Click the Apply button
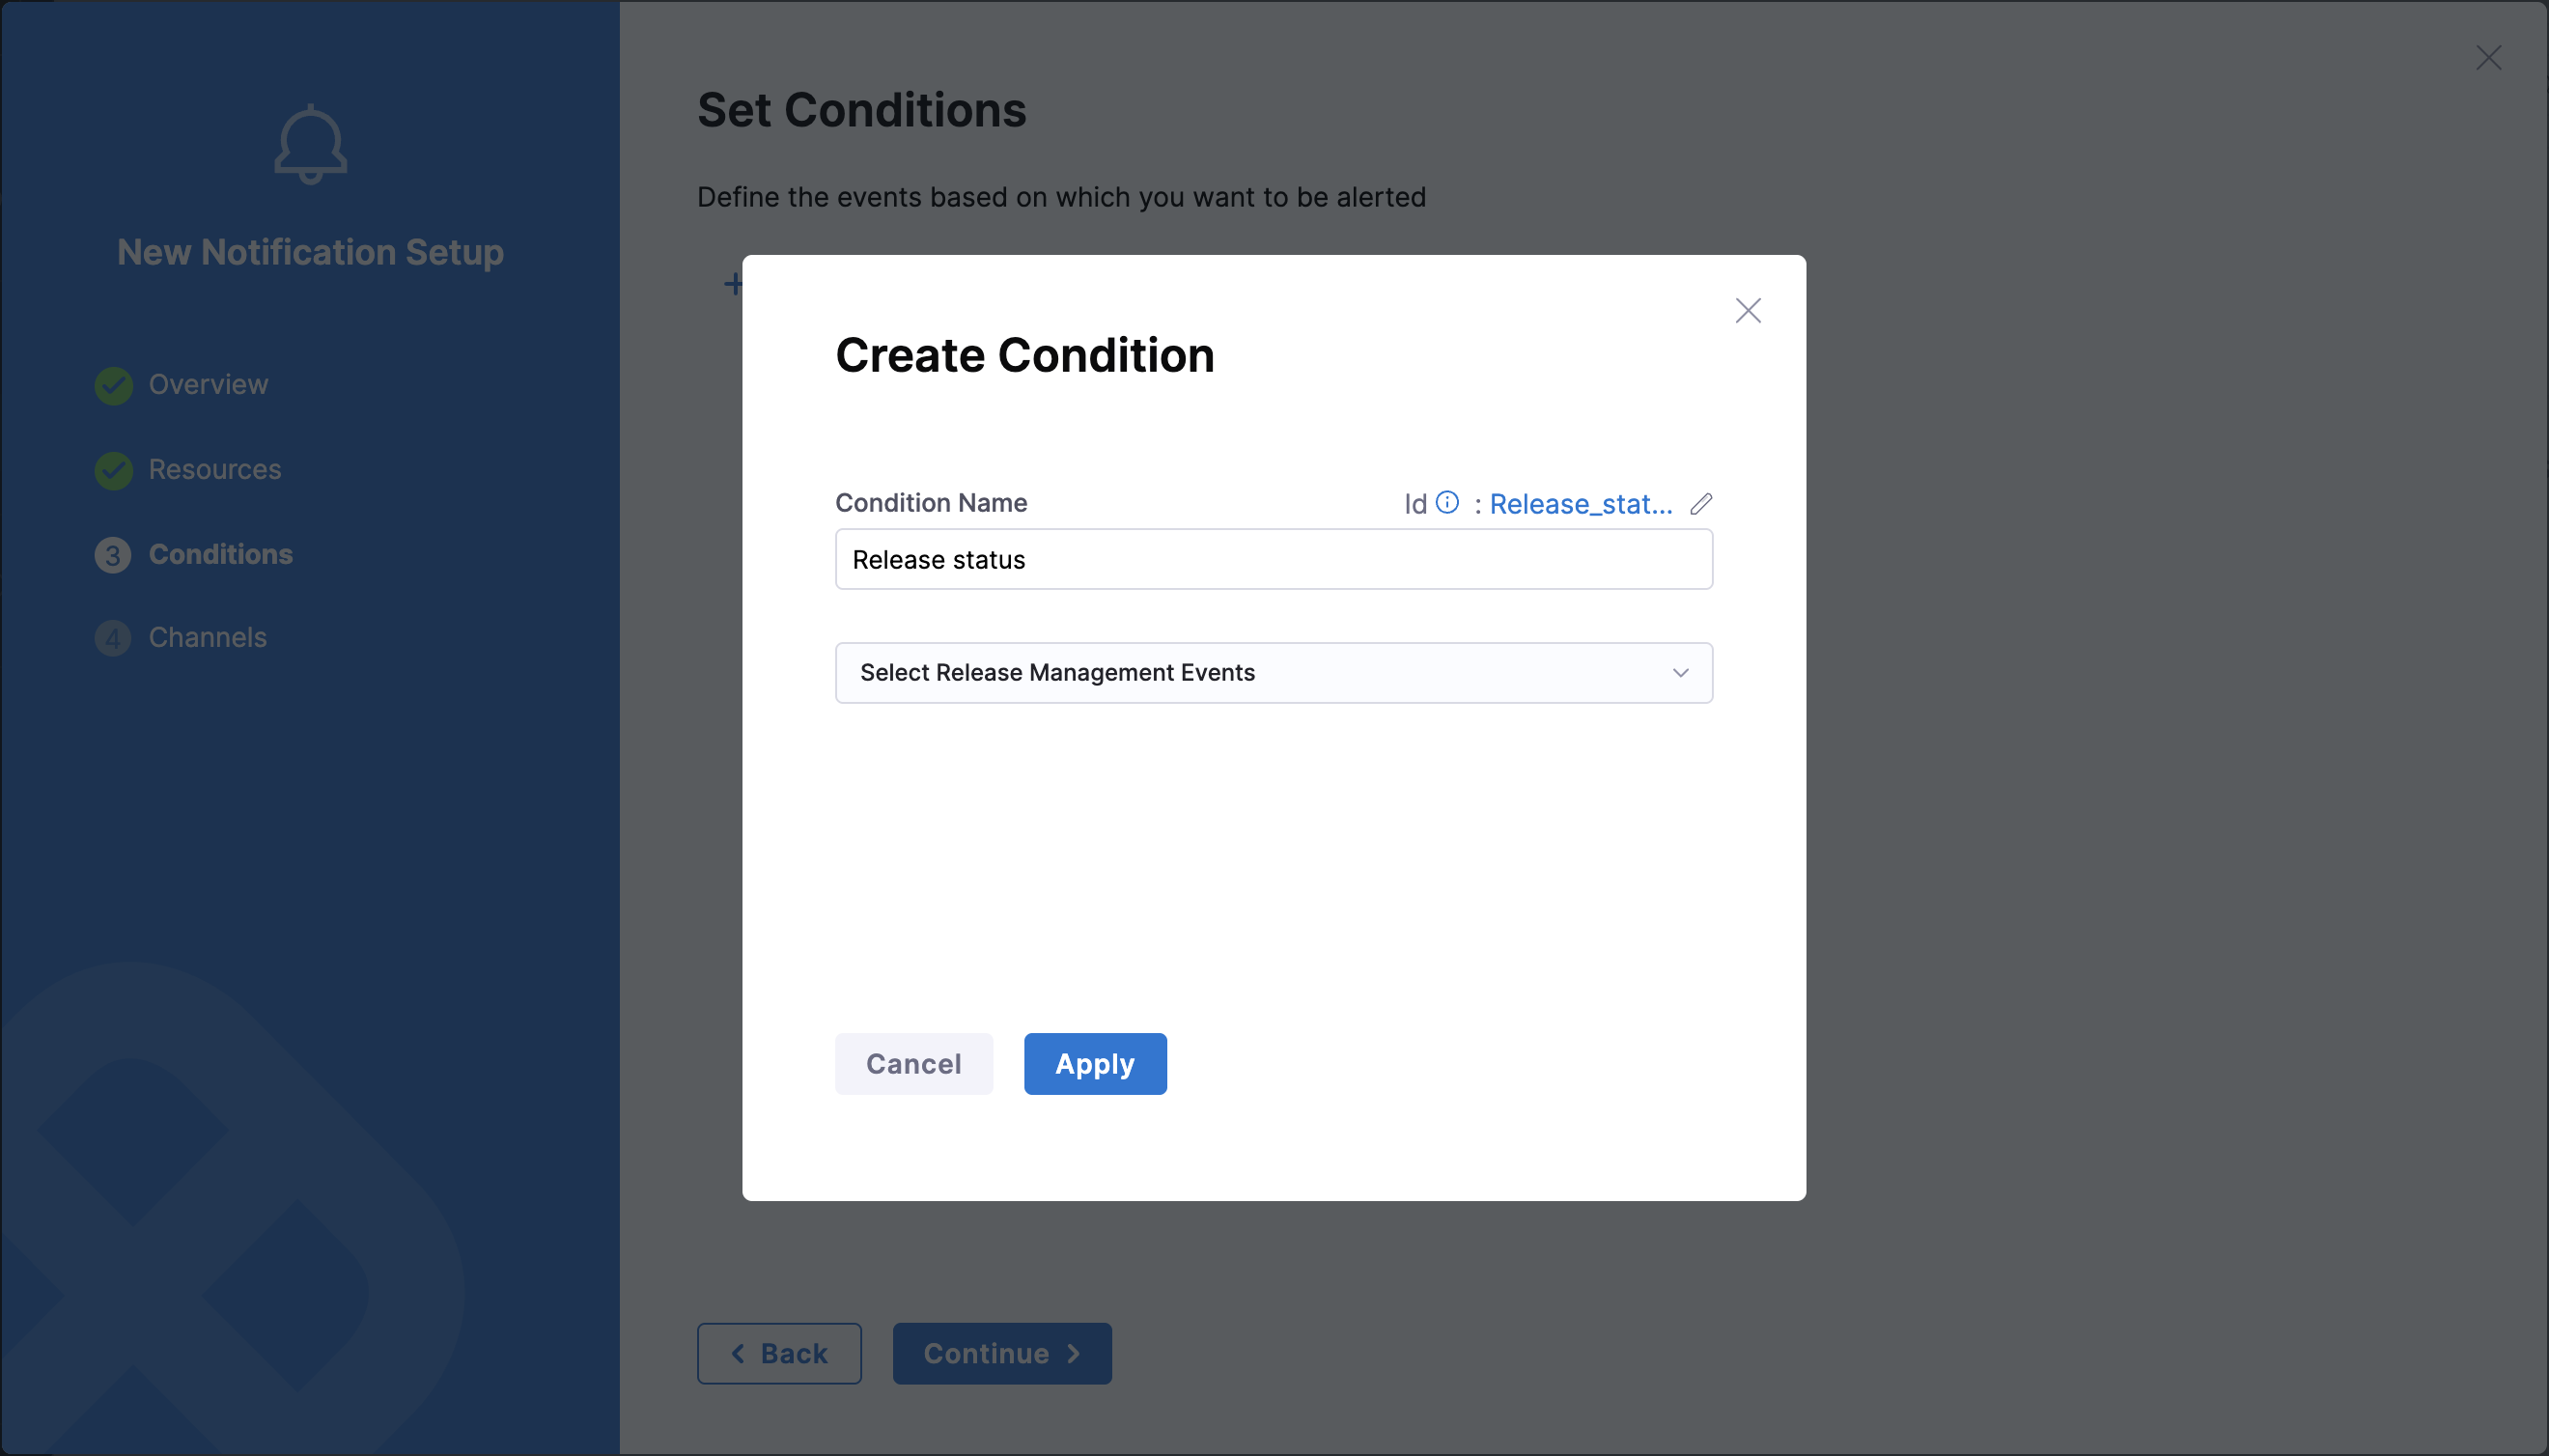Viewport: 2549px width, 1456px height. [1095, 1064]
